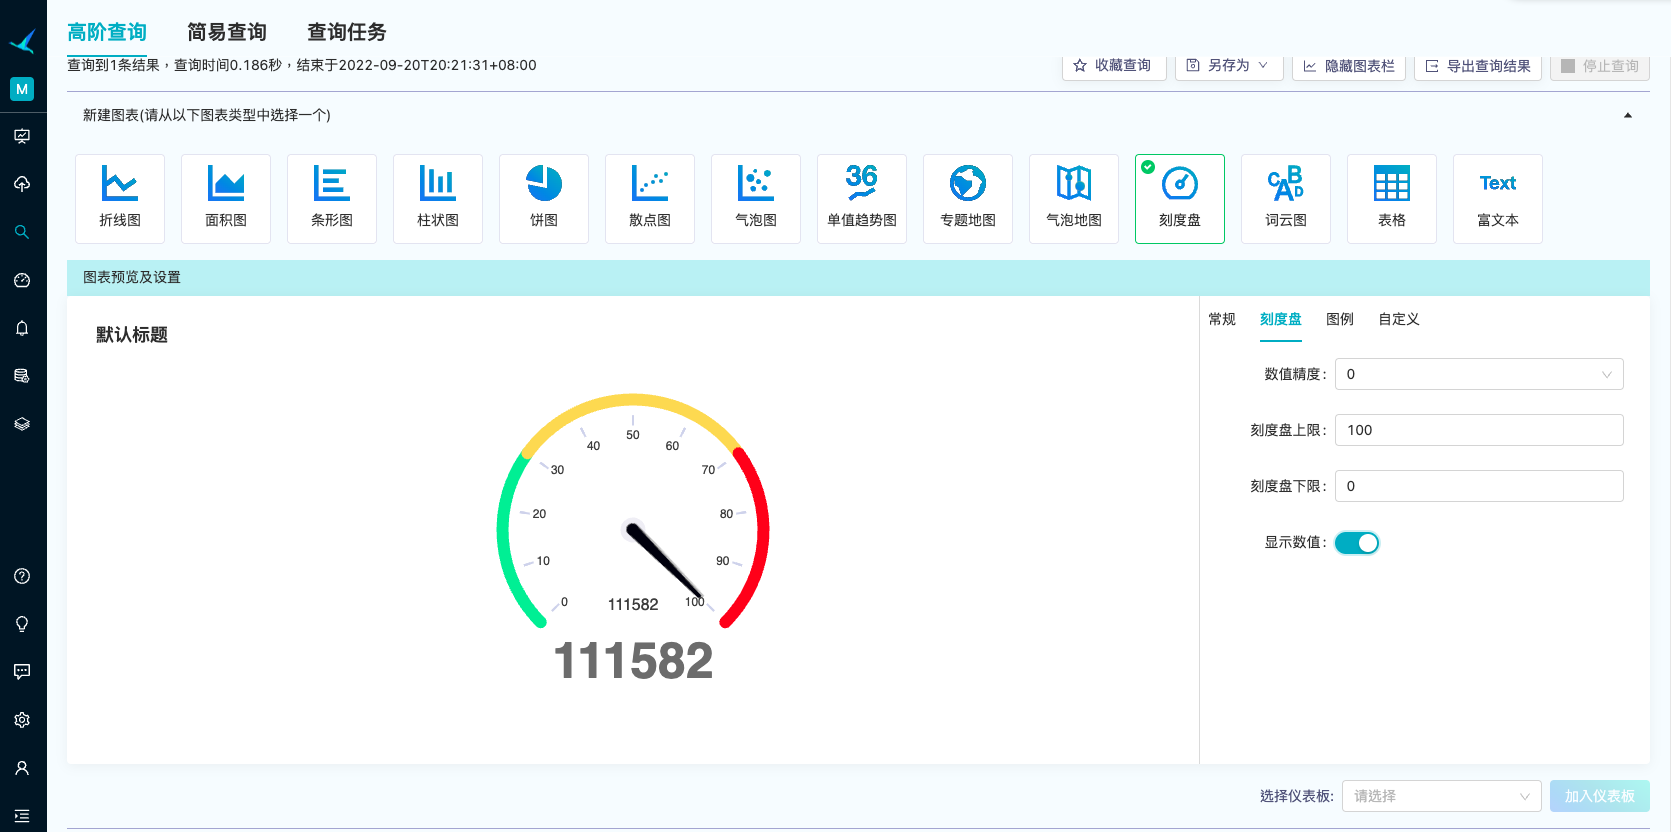The image size is (1671, 832).
Task: Open the lightbulb tips sidebar icon
Action: coord(22,624)
